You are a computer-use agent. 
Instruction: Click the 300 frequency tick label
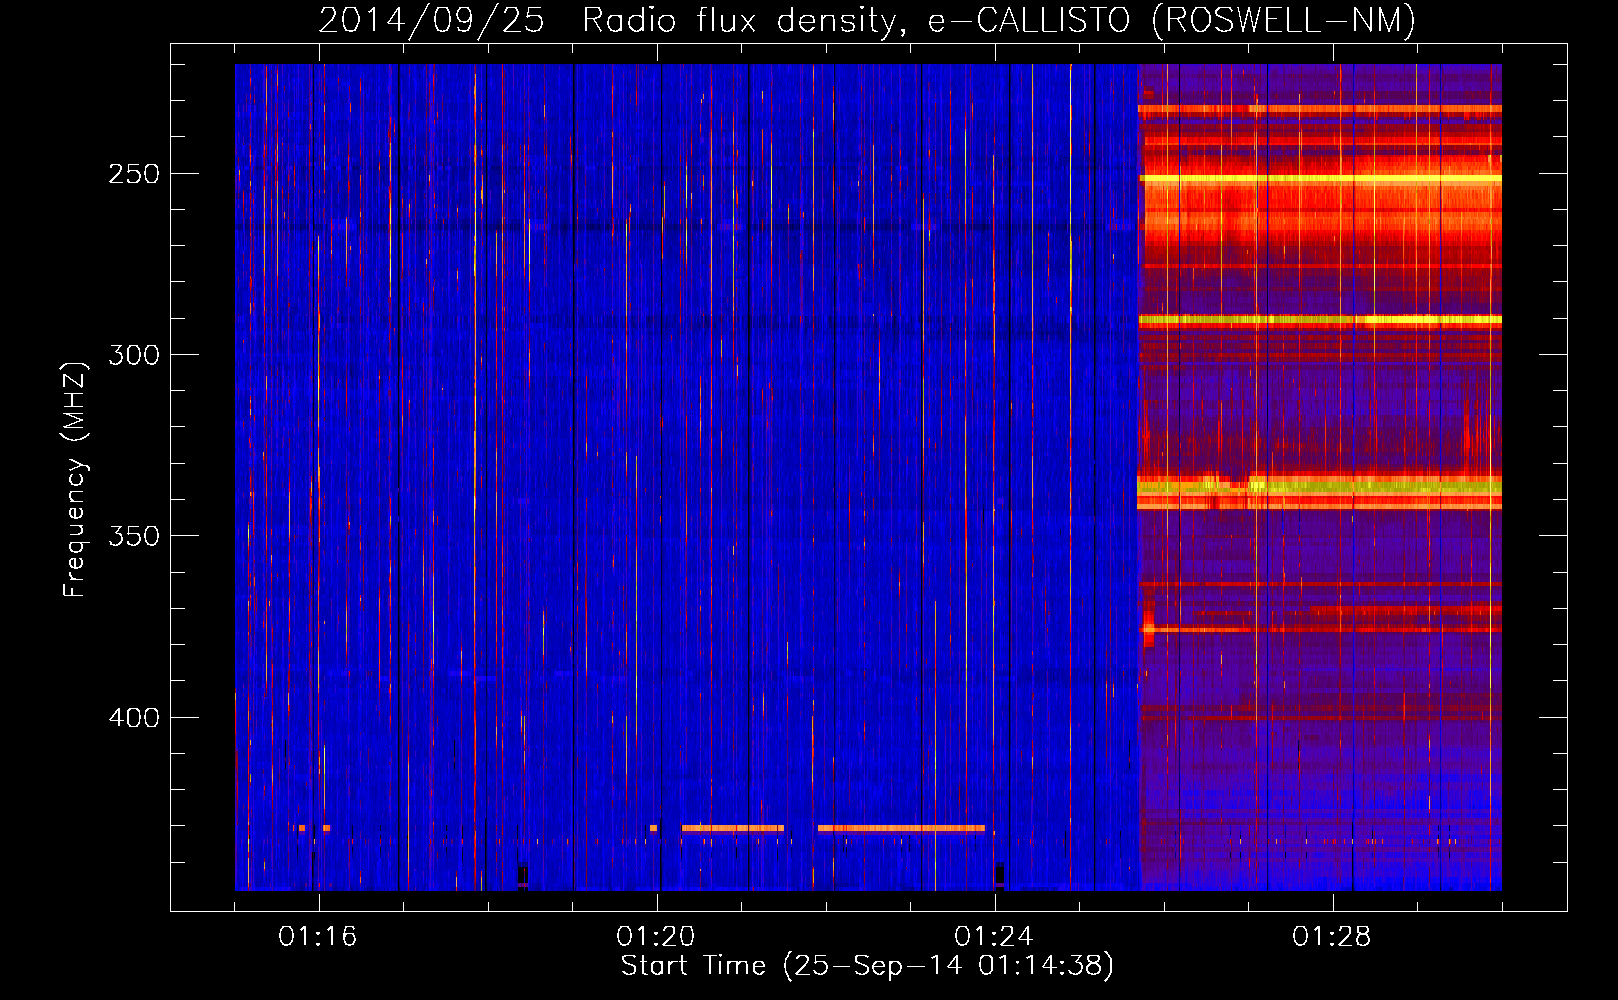[x=134, y=355]
